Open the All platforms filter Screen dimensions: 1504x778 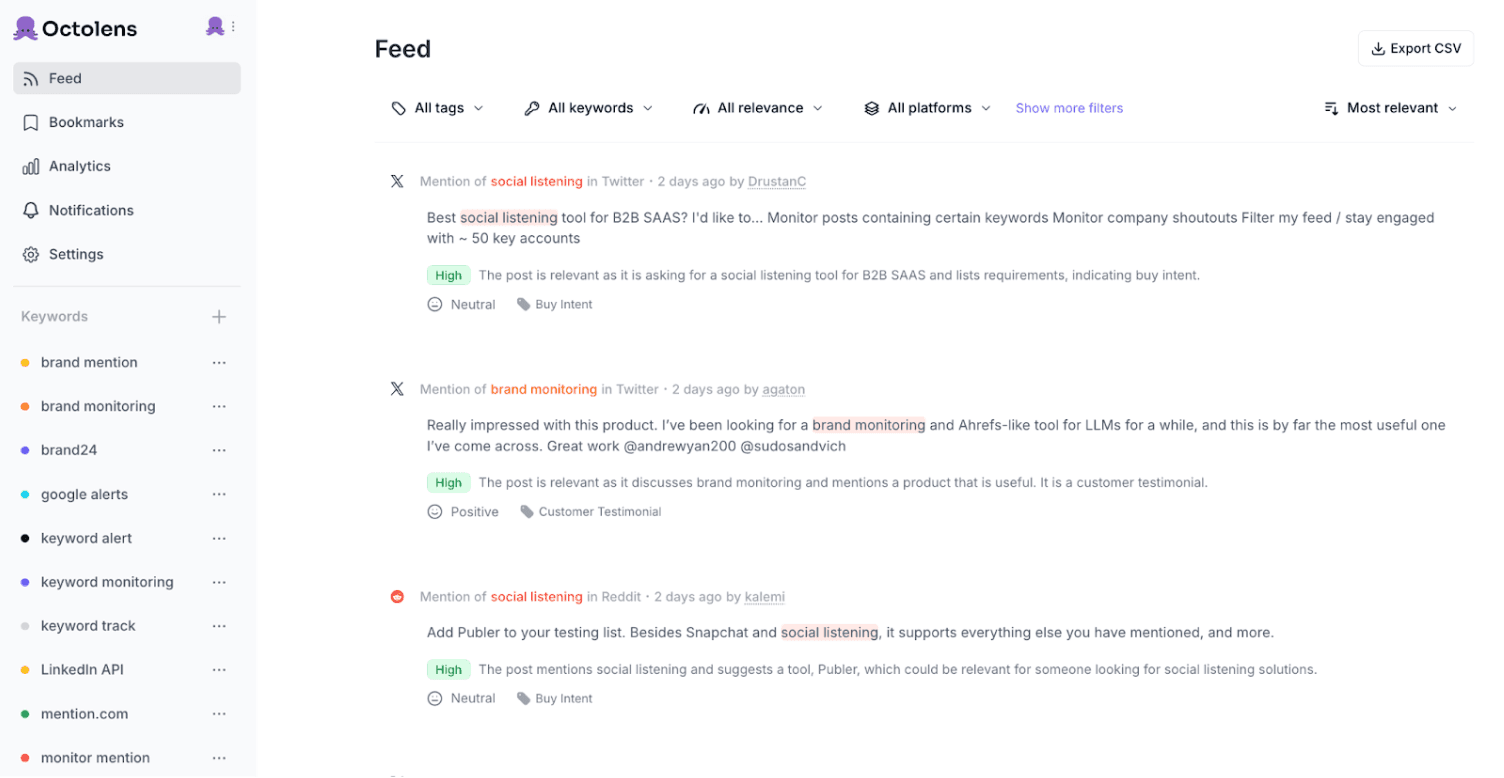click(925, 107)
